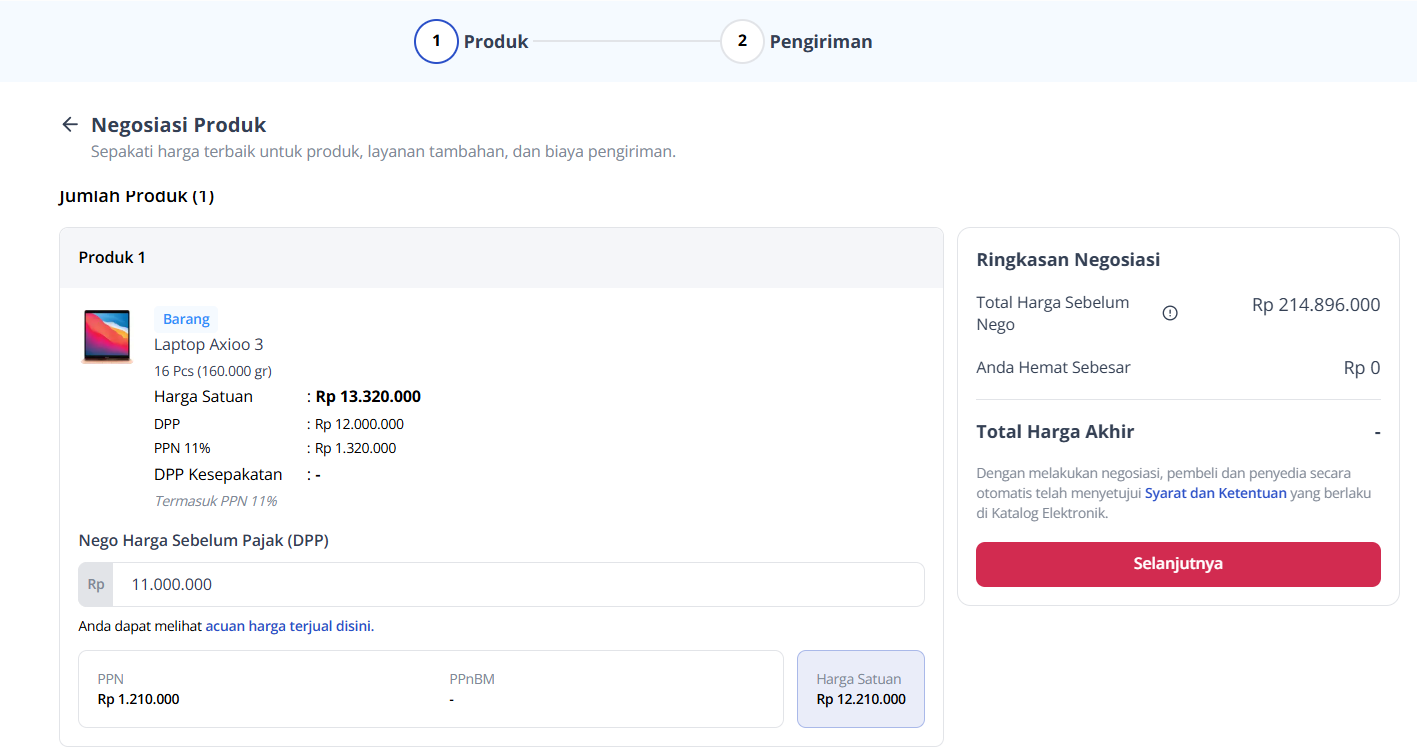Click the Pengiriman step label
This screenshot has height=750, width=1417.
click(821, 42)
